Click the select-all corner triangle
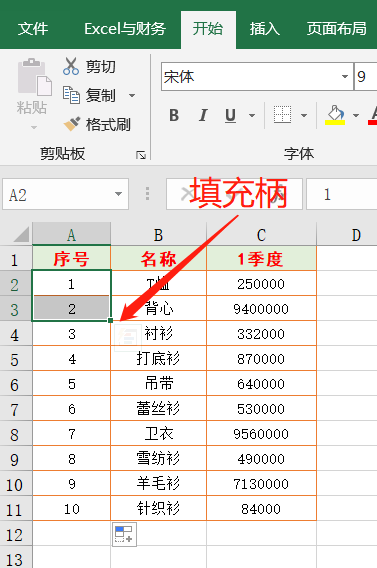Image resolution: width=377 pixels, height=568 pixels. (21, 234)
